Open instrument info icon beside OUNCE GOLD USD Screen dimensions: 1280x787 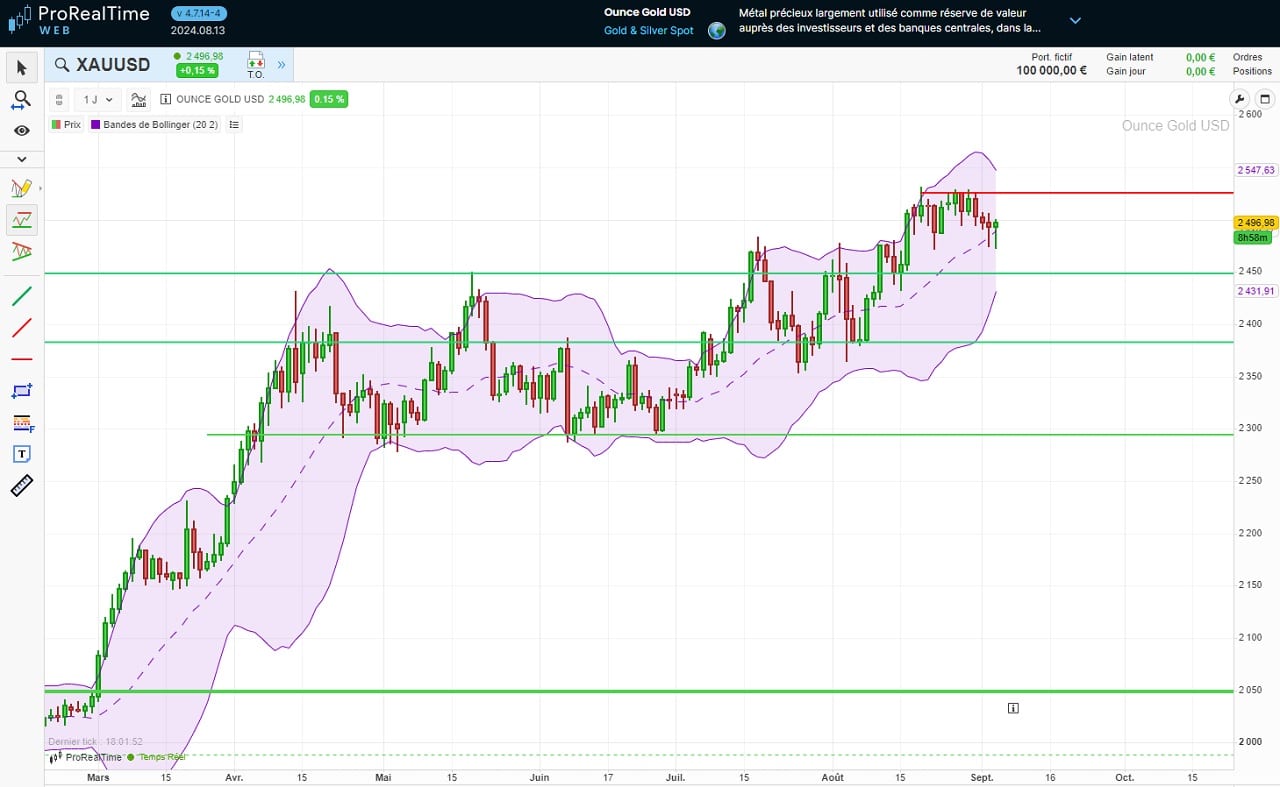point(165,99)
